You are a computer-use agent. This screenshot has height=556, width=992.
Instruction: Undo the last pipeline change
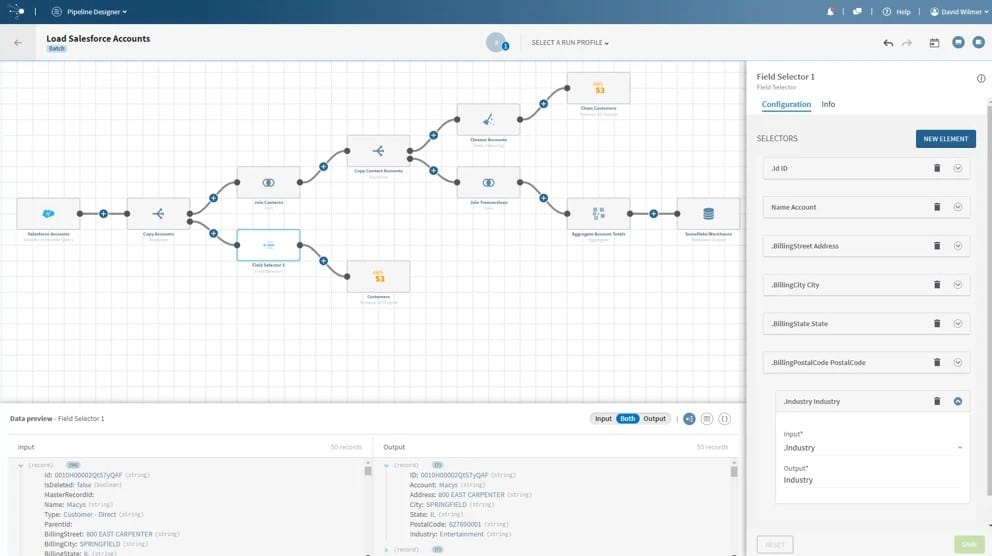[x=888, y=43]
